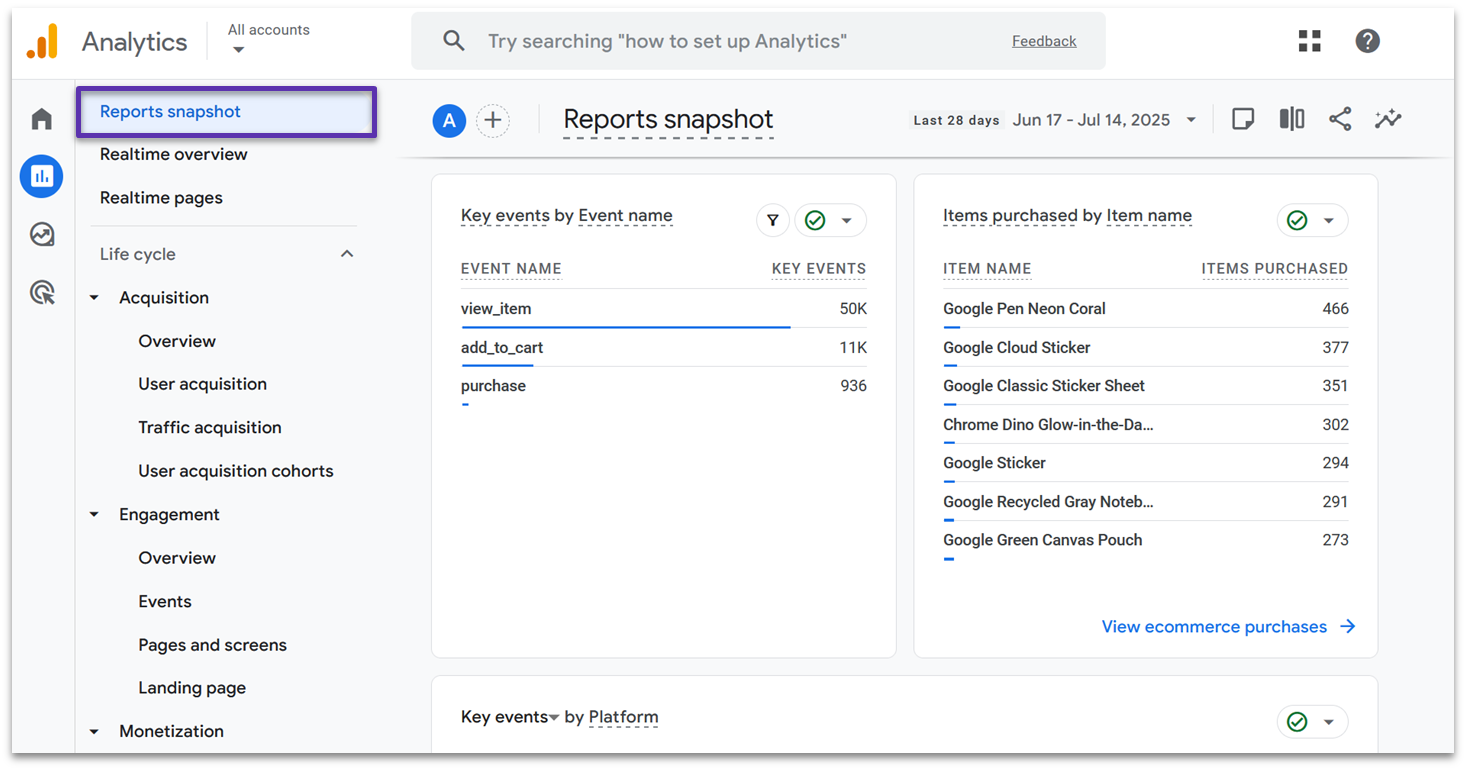The height and width of the screenshot is (770, 1466).
Task: Click the Jun 17 - Jul 14, 2025 date range
Action: (1091, 120)
